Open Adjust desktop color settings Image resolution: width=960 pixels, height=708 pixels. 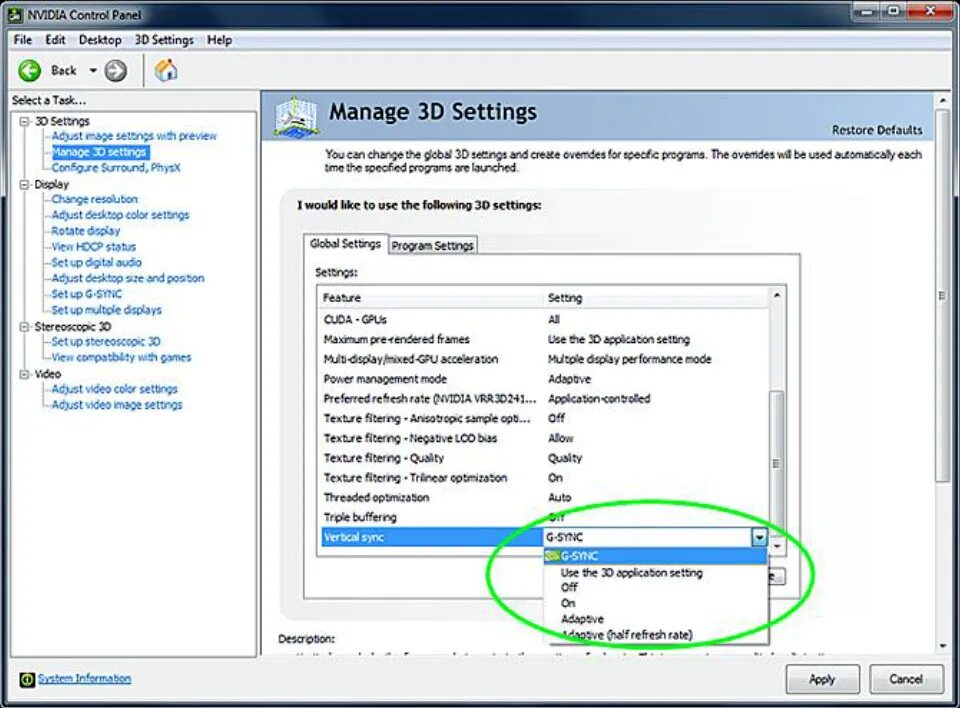point(121,215)
